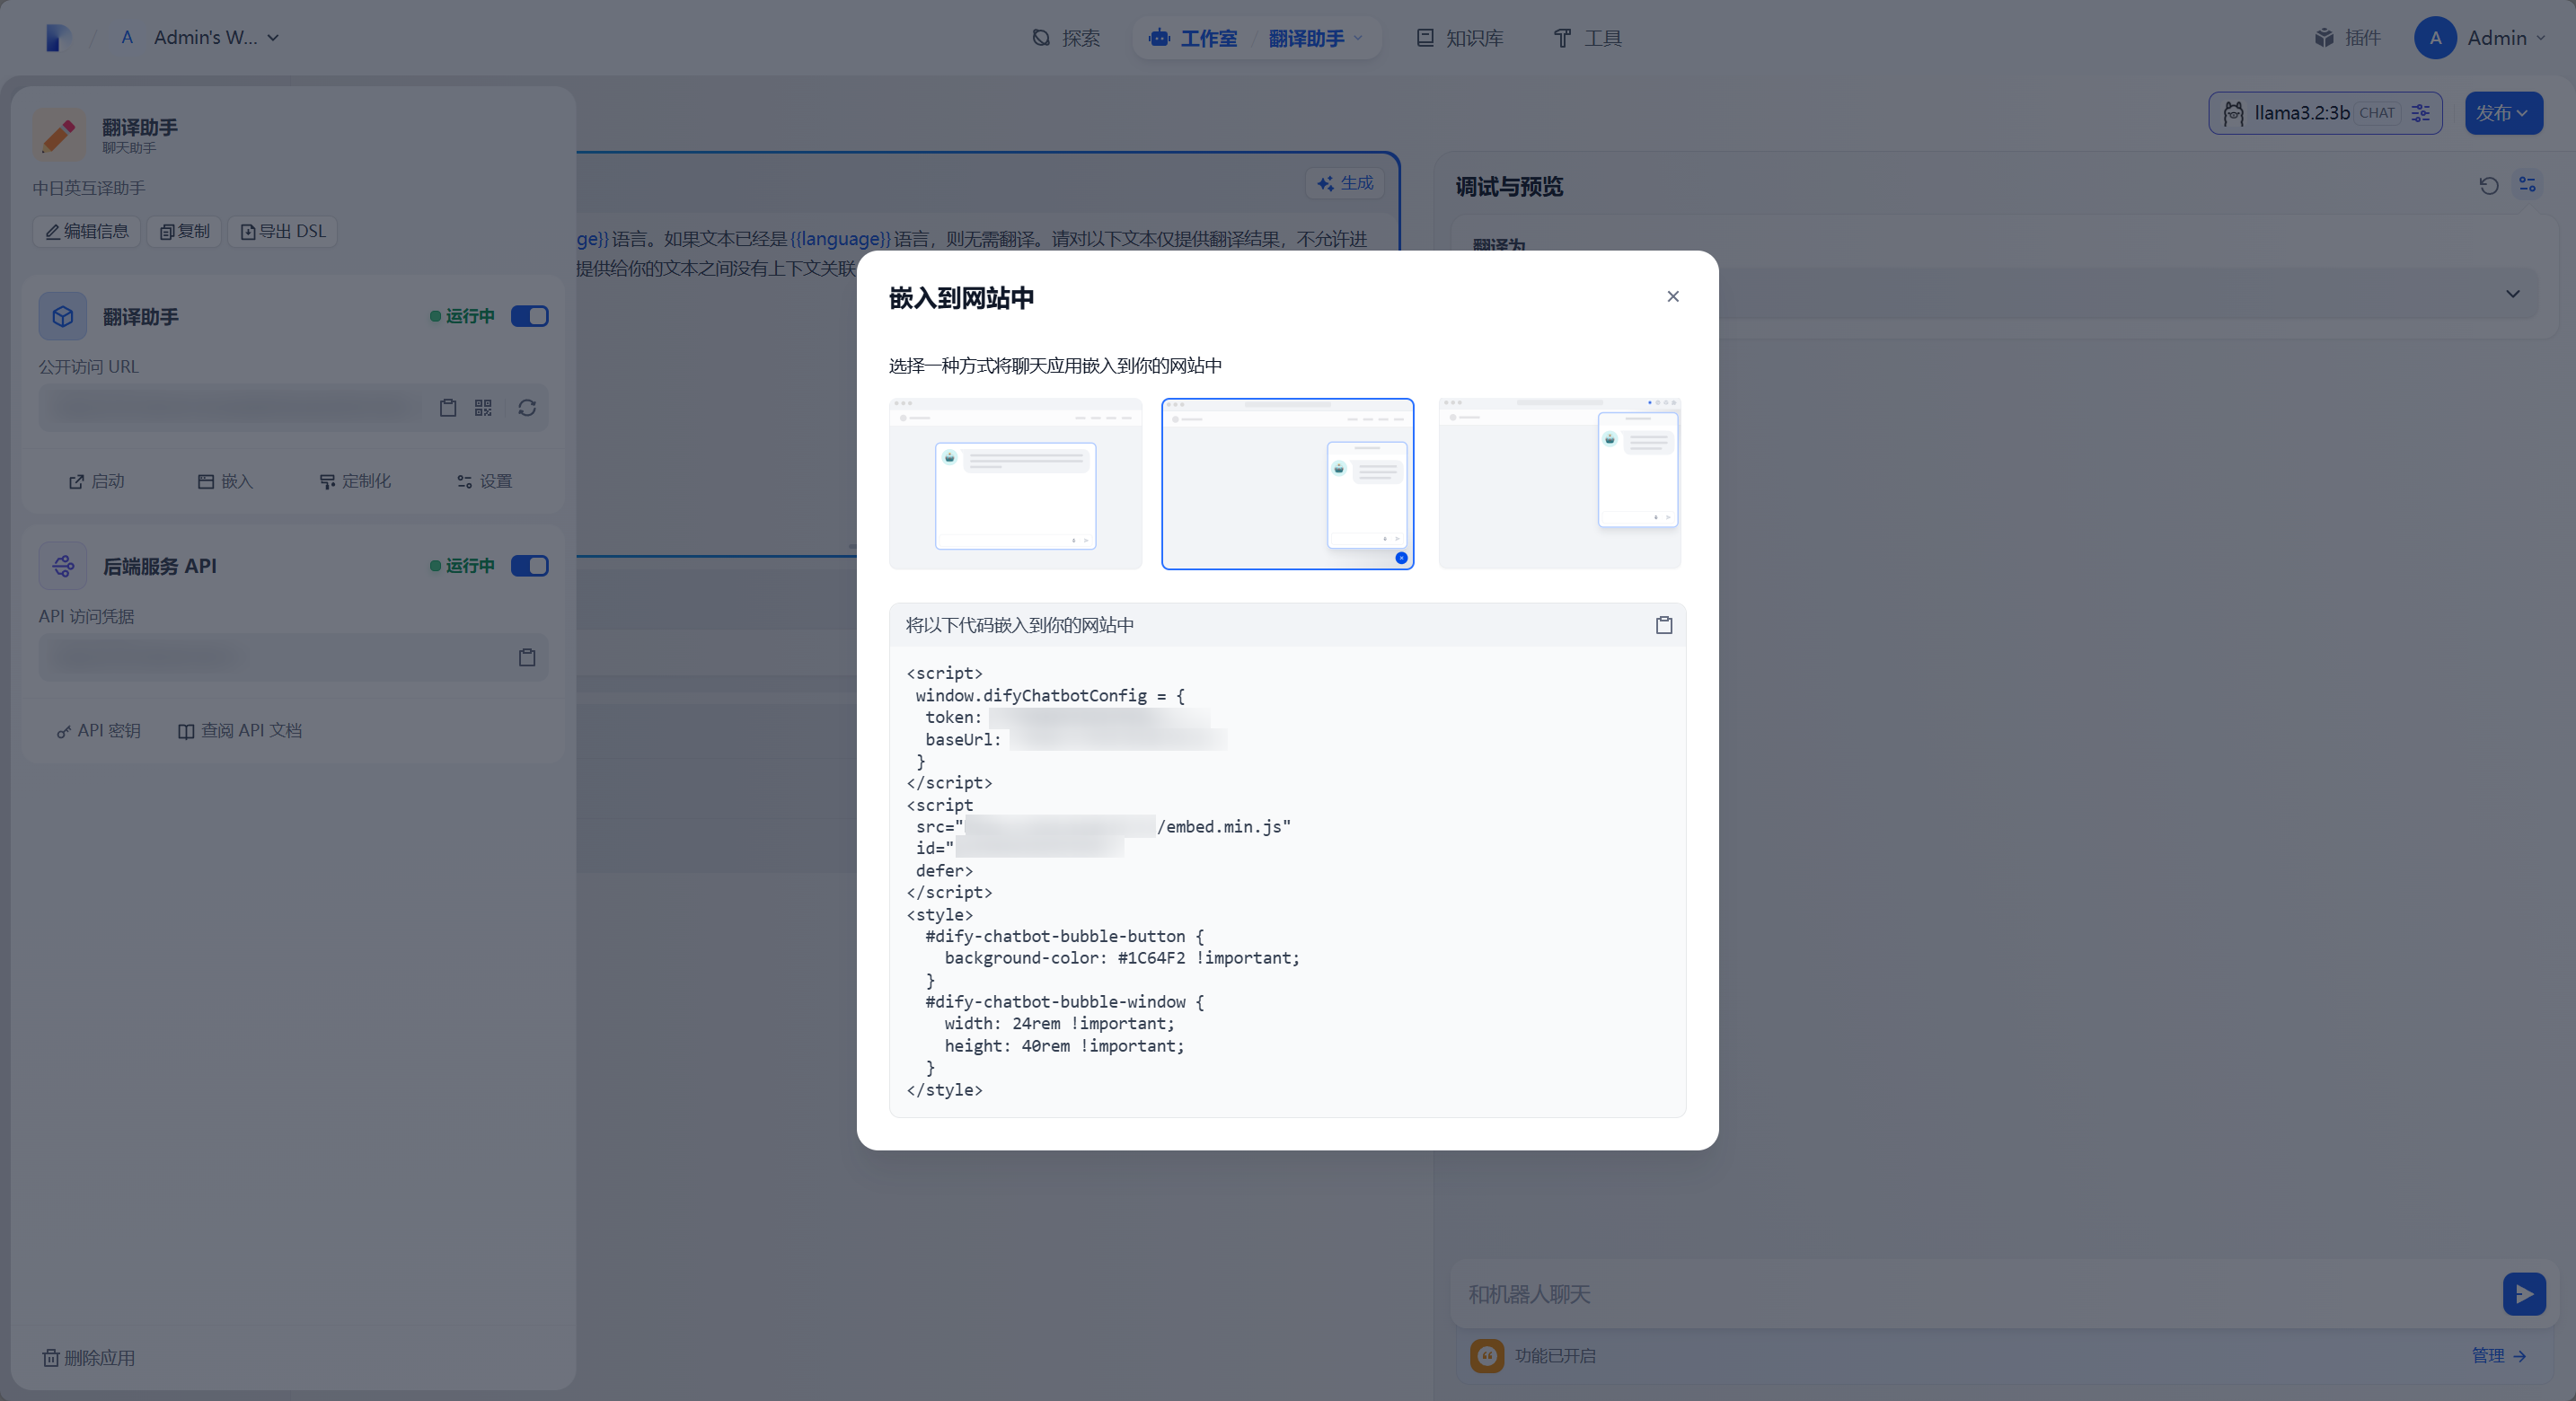This screenshot has width=2576, height=1401.
Task: Select the full-page embed option thumbnail
Action: point(1015,484)
